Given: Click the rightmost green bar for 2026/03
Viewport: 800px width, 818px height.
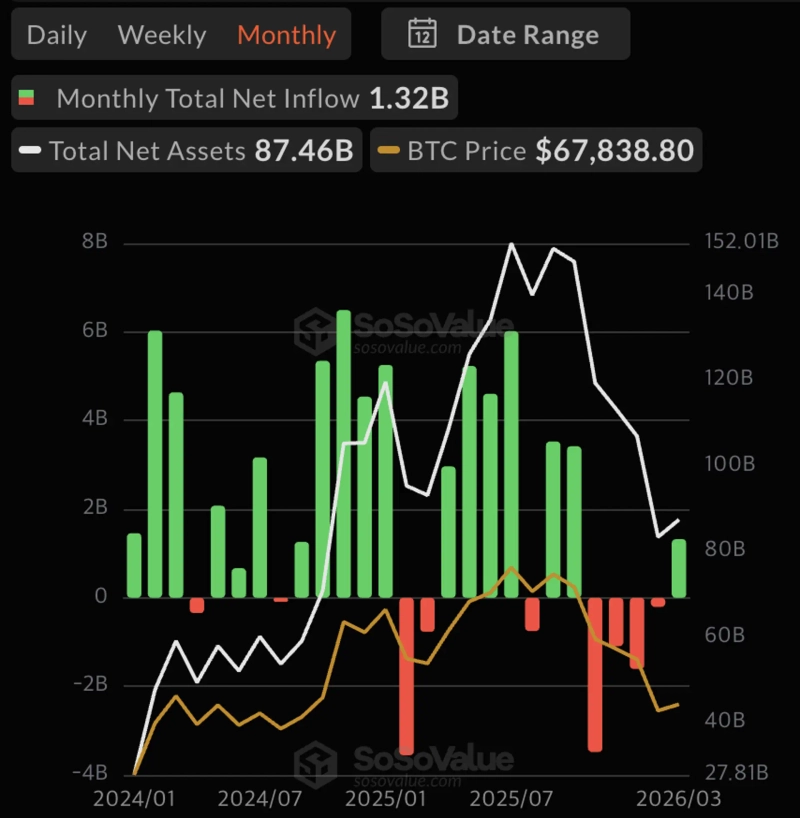Looking at the screenshot, I should pos(679,568).
